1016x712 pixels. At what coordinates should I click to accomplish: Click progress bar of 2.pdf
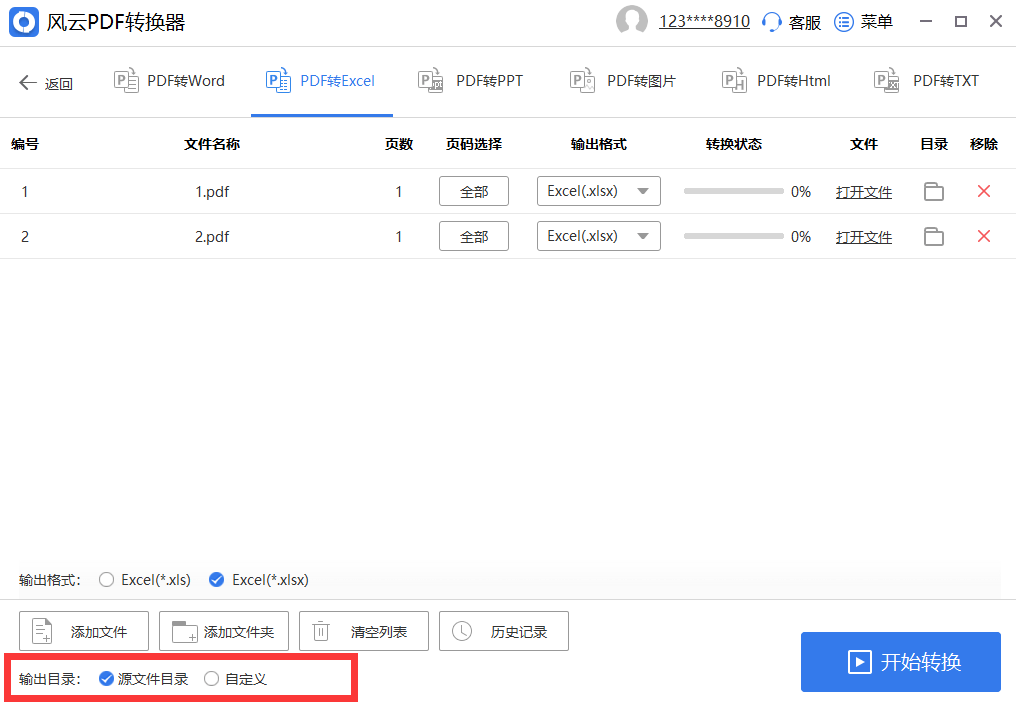(x=733, y=236)
